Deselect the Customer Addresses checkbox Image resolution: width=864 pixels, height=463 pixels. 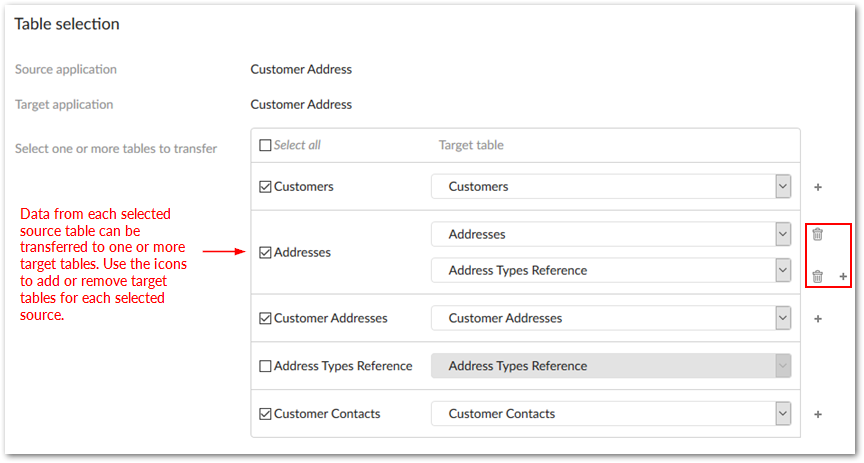[x=265, y=319]
